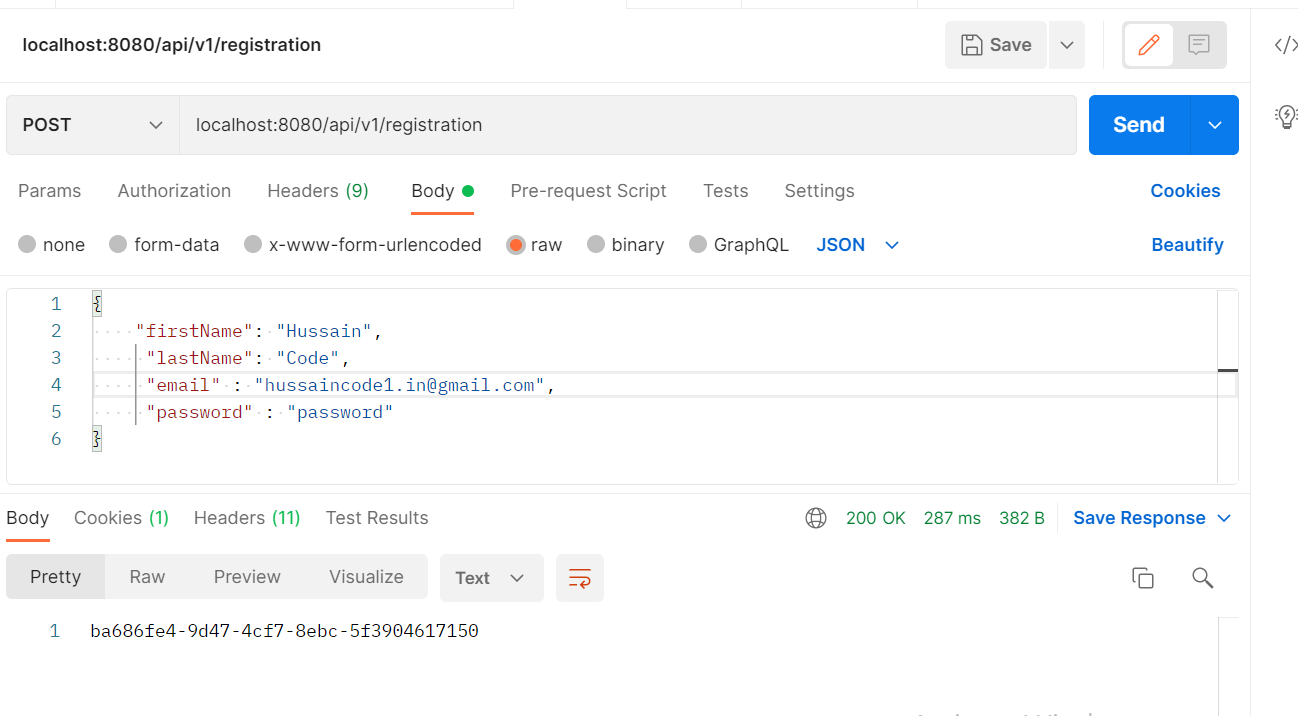Click the lightbulb suggestions icon
Viewport: 1298px width, 716px height.
click(1285, 115)
